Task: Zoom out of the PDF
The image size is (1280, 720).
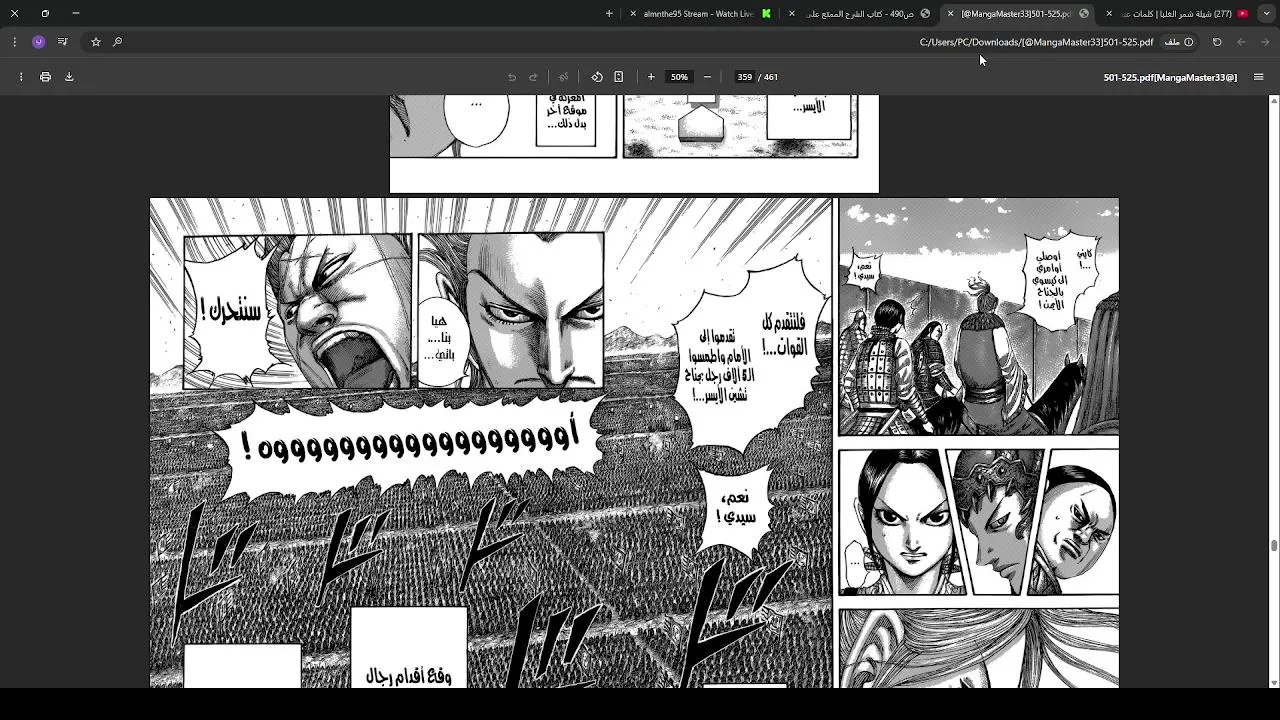Action: pyautogui.click(x=707, y=77)
